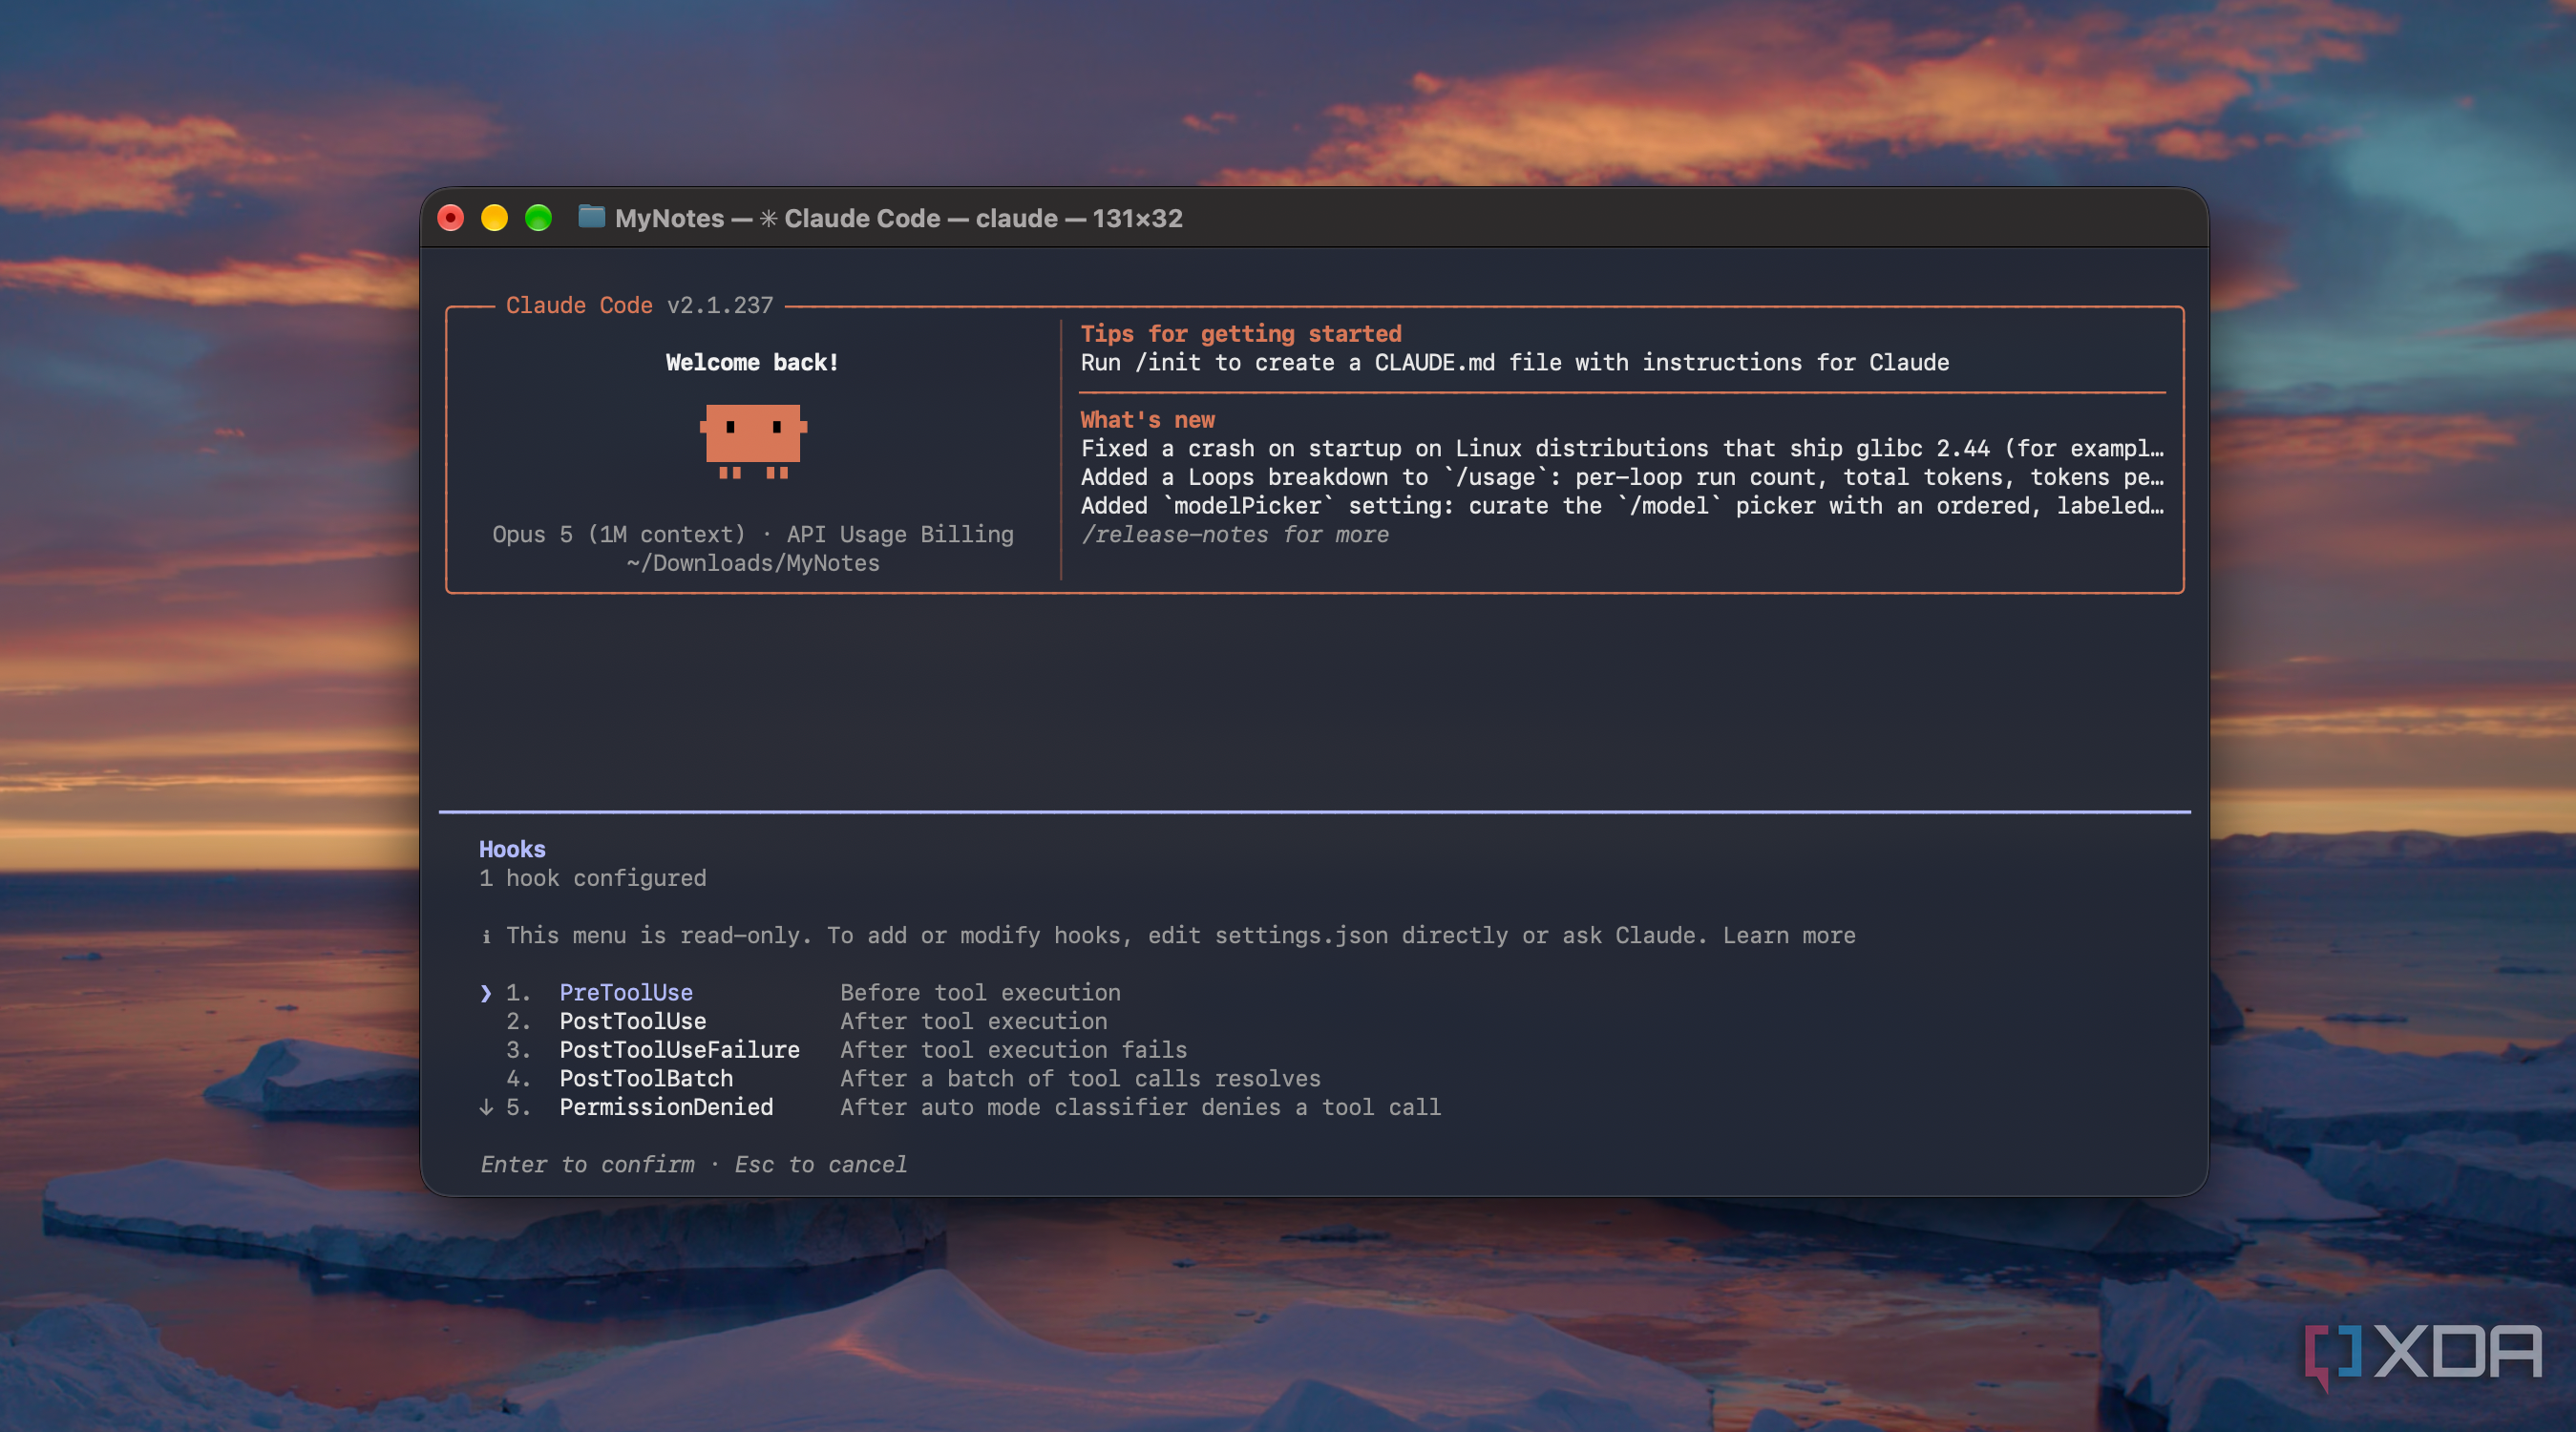This screenshot has width=2576, height=1432.
Task: Click the 'Added `modelPicker` setting' release note
Action: point(1623,505)
